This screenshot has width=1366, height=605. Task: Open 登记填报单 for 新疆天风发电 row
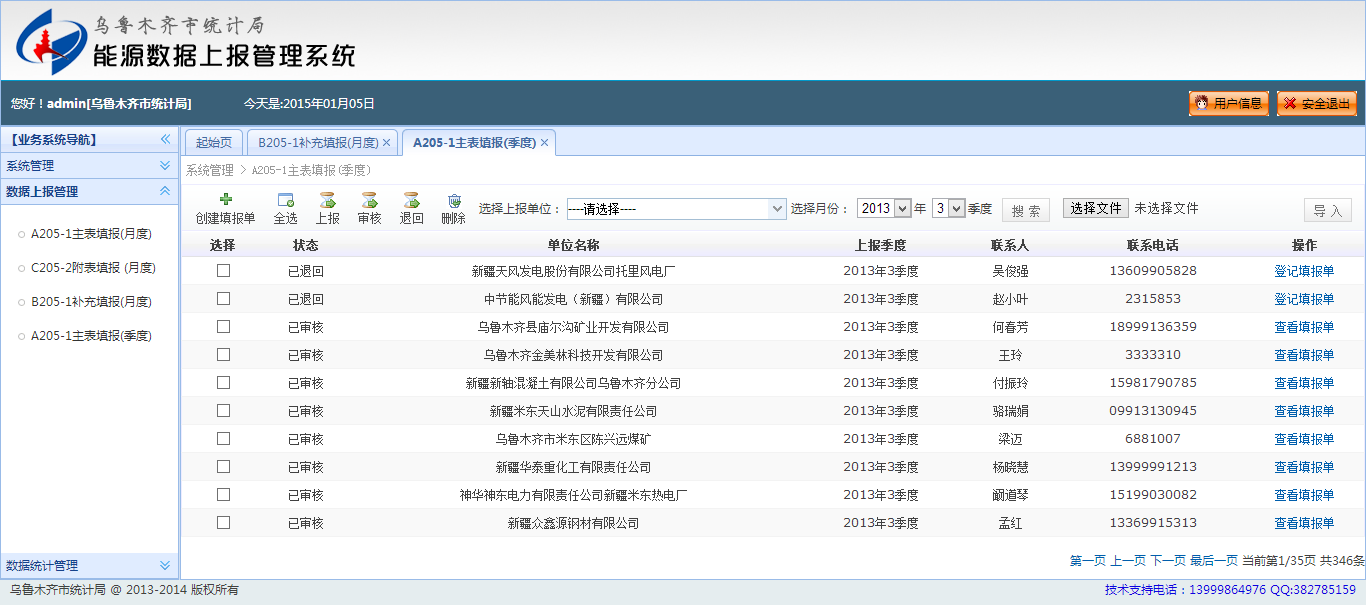point(1304,271)
